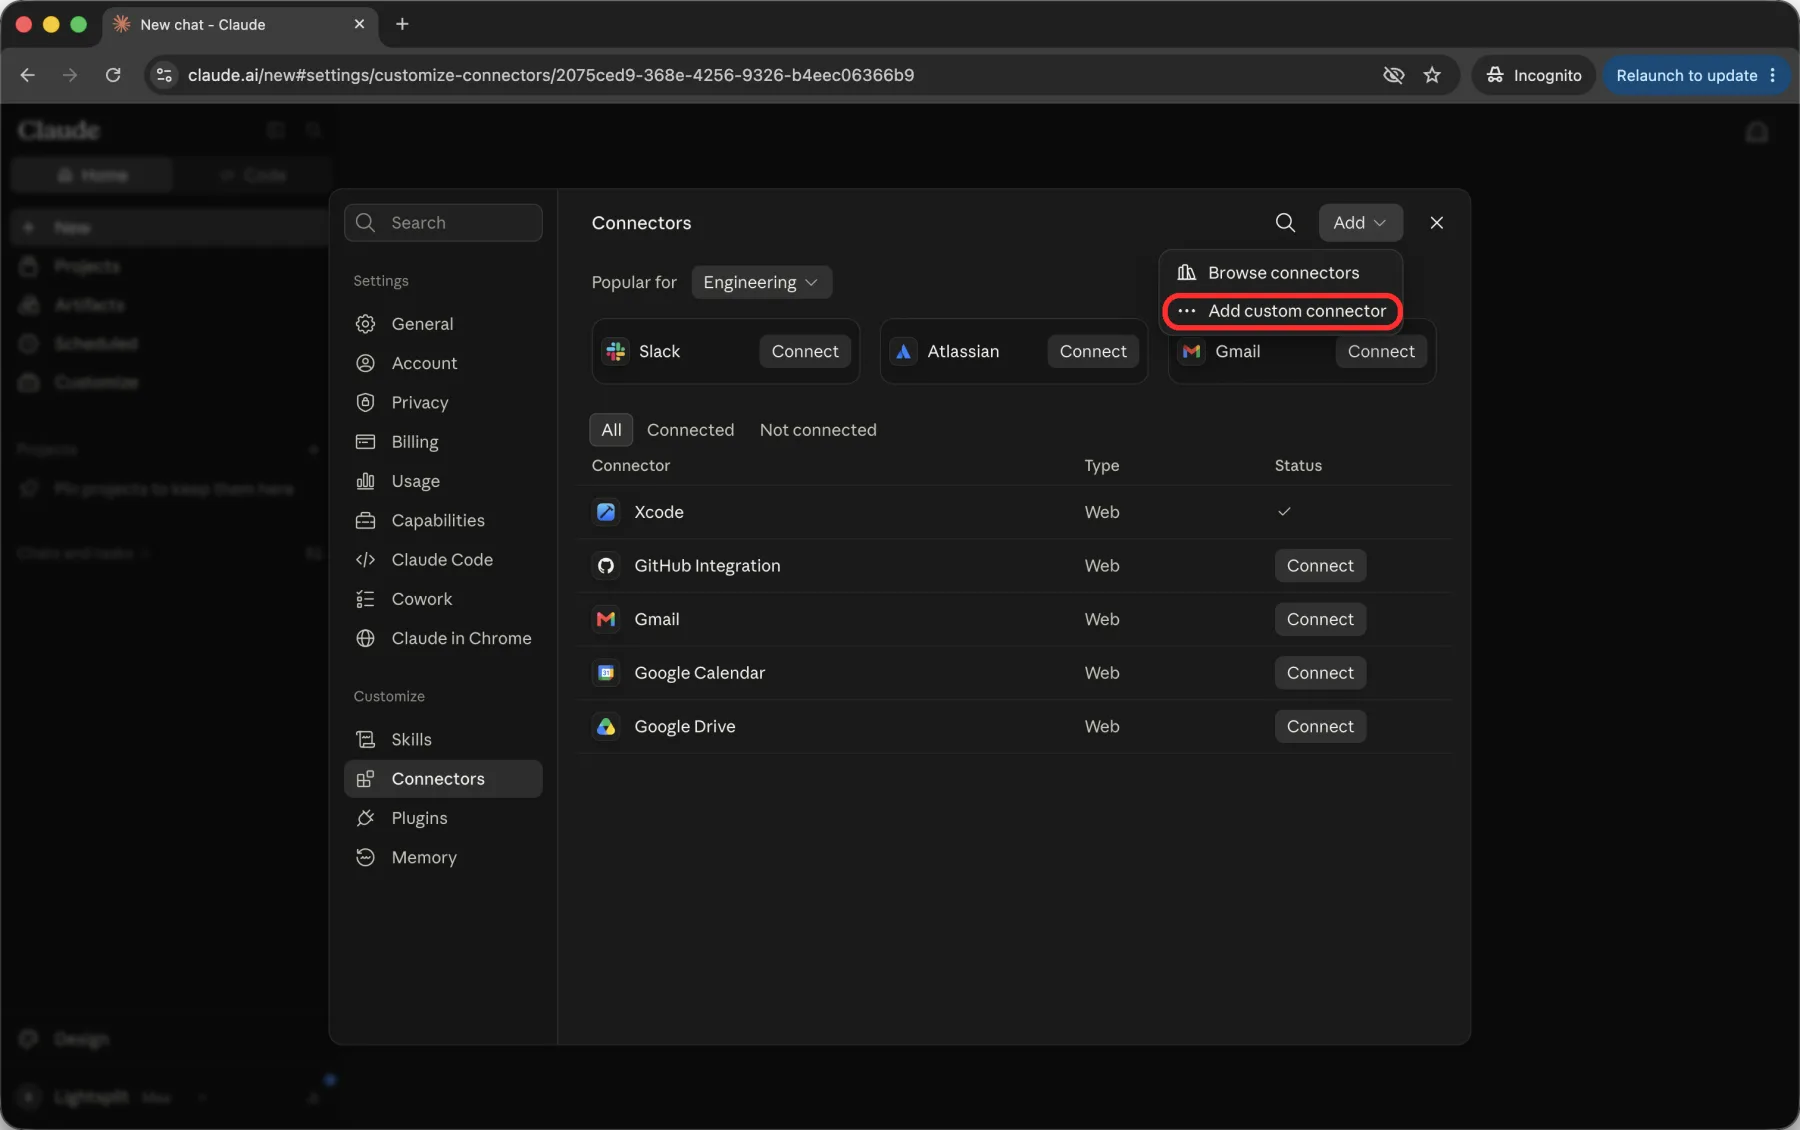The image size is (1800, 1130).
Task: Close the settings dialog
Action: 1436,223
